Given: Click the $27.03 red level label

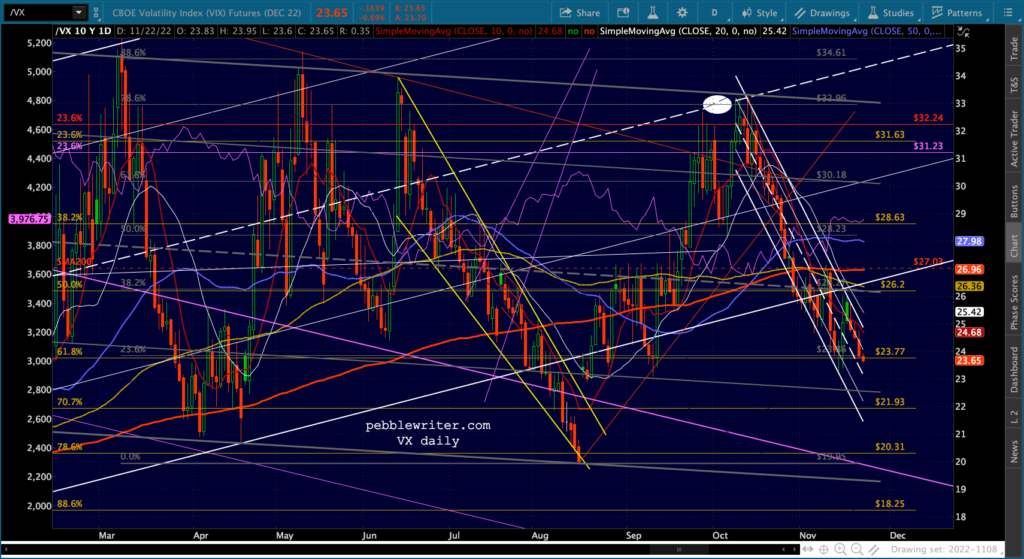Looking at the screenshot, I should (x=928, y=262).
